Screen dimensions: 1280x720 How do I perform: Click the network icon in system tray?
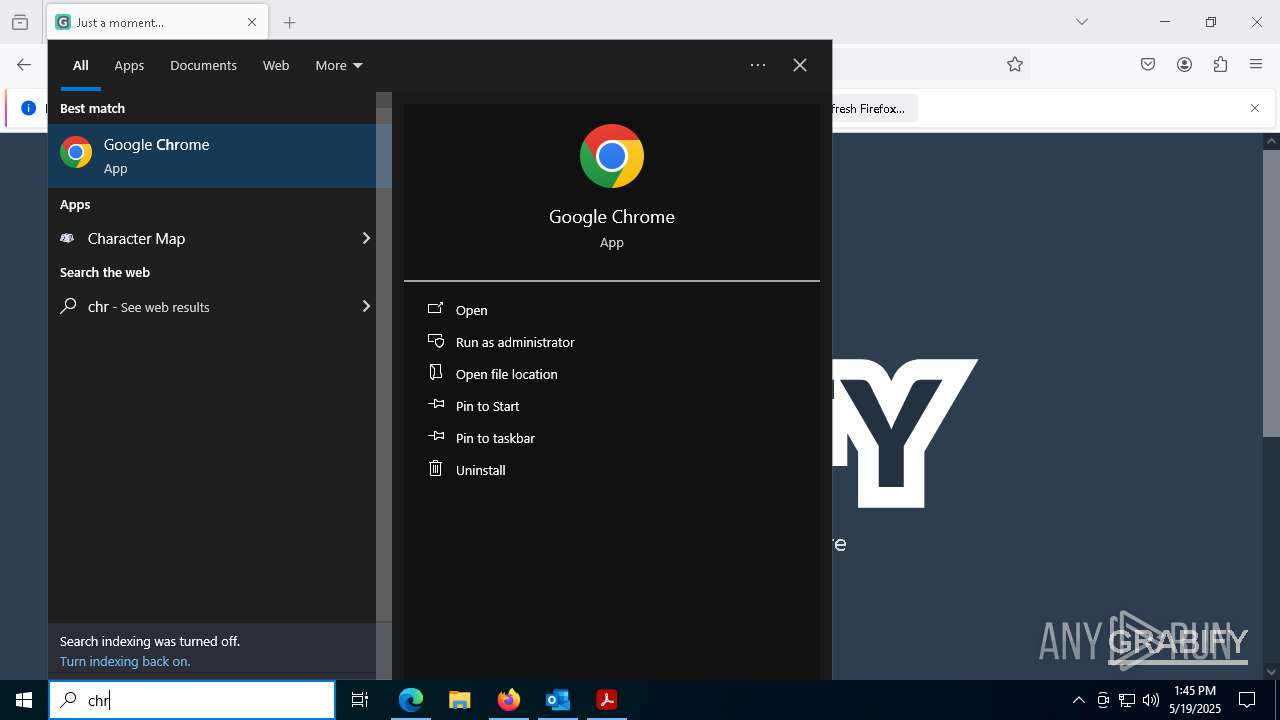coord(1127,700)
